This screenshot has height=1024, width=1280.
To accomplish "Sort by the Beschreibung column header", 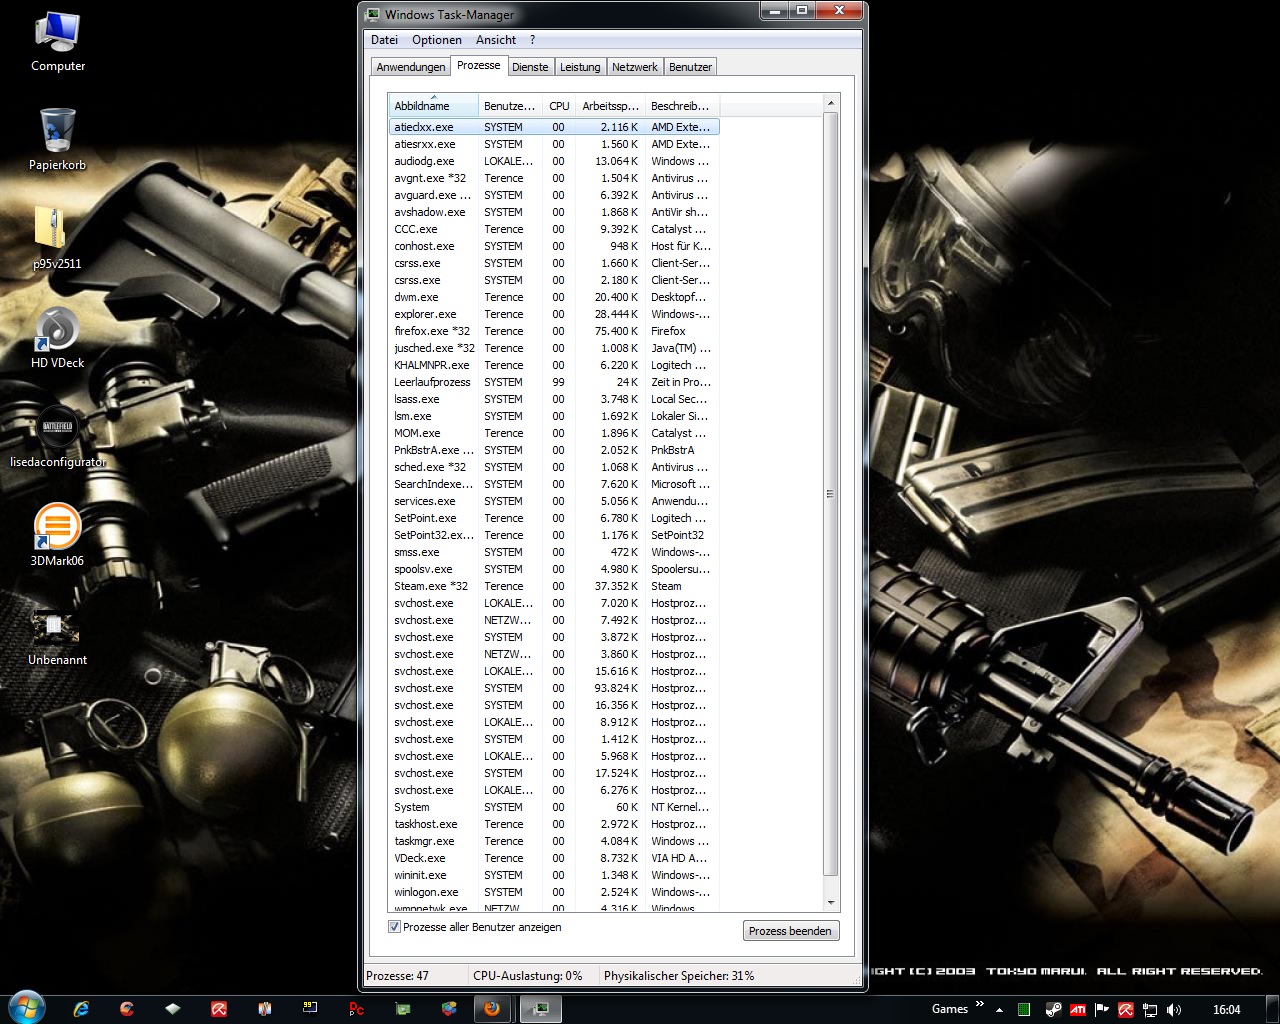I will [x=681, y=105].
